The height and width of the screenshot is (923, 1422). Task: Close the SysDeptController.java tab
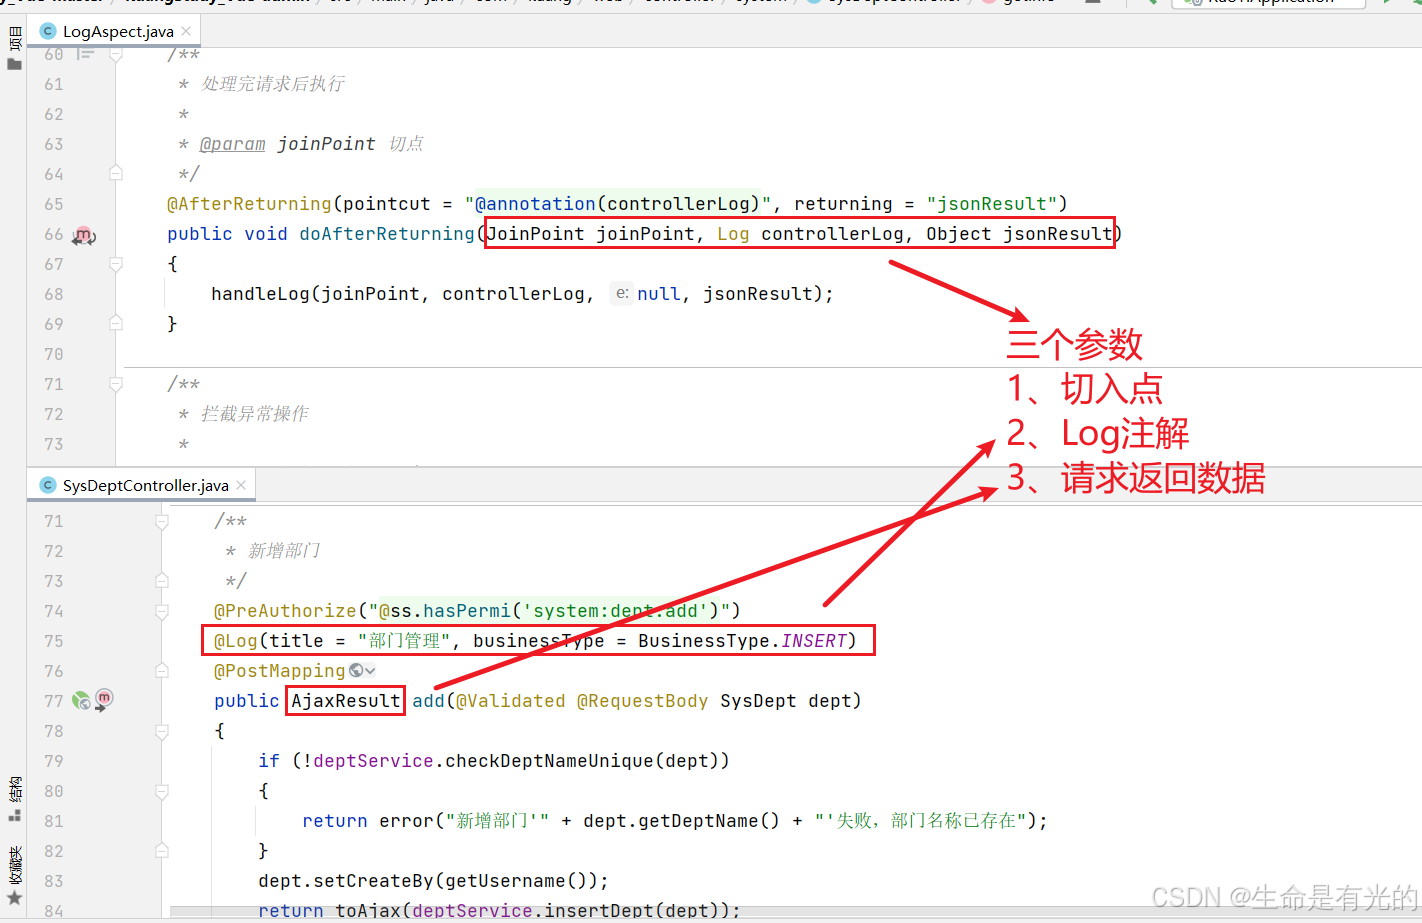(241, 485)
